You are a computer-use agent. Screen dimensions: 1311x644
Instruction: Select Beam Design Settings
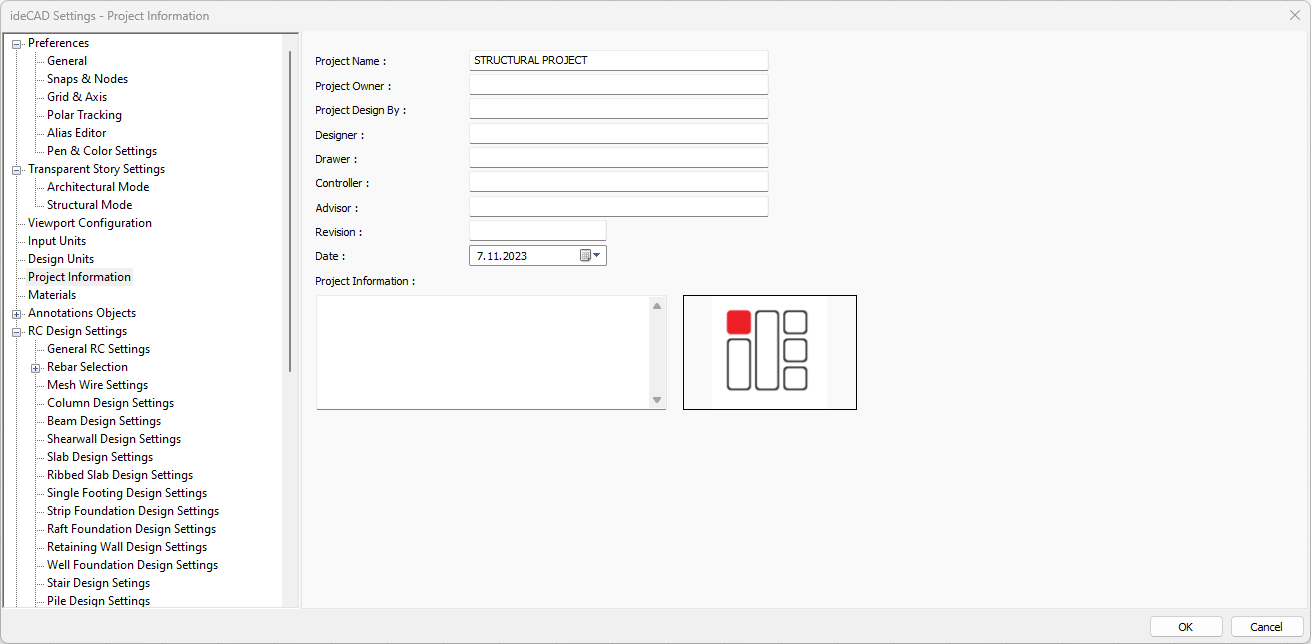point(102,420)
